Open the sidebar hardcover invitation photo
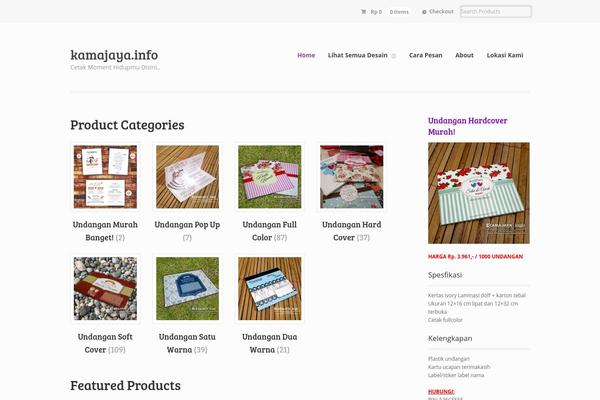This screenshot has width=600, height=400. pos(479,193)
